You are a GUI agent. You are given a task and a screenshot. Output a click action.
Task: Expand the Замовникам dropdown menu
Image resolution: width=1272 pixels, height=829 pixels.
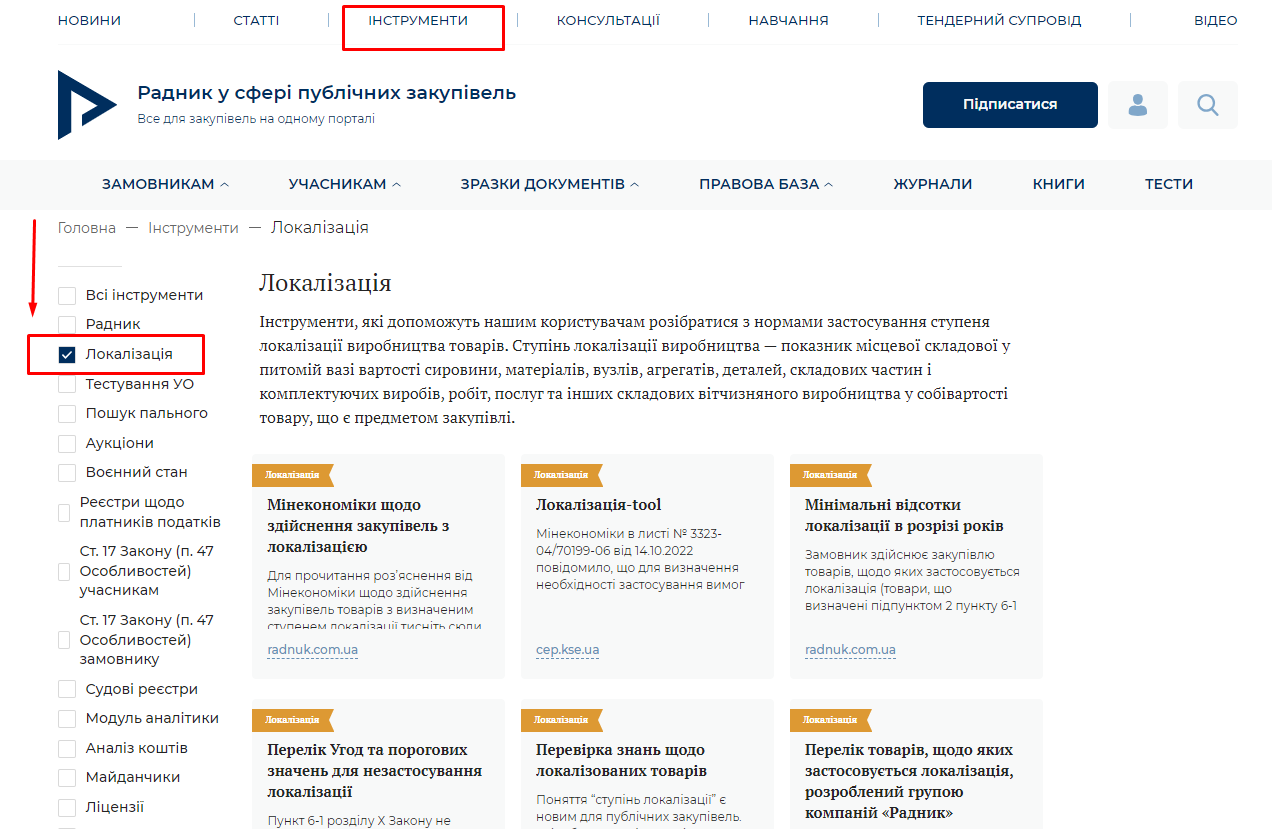(x=165, y=184)
